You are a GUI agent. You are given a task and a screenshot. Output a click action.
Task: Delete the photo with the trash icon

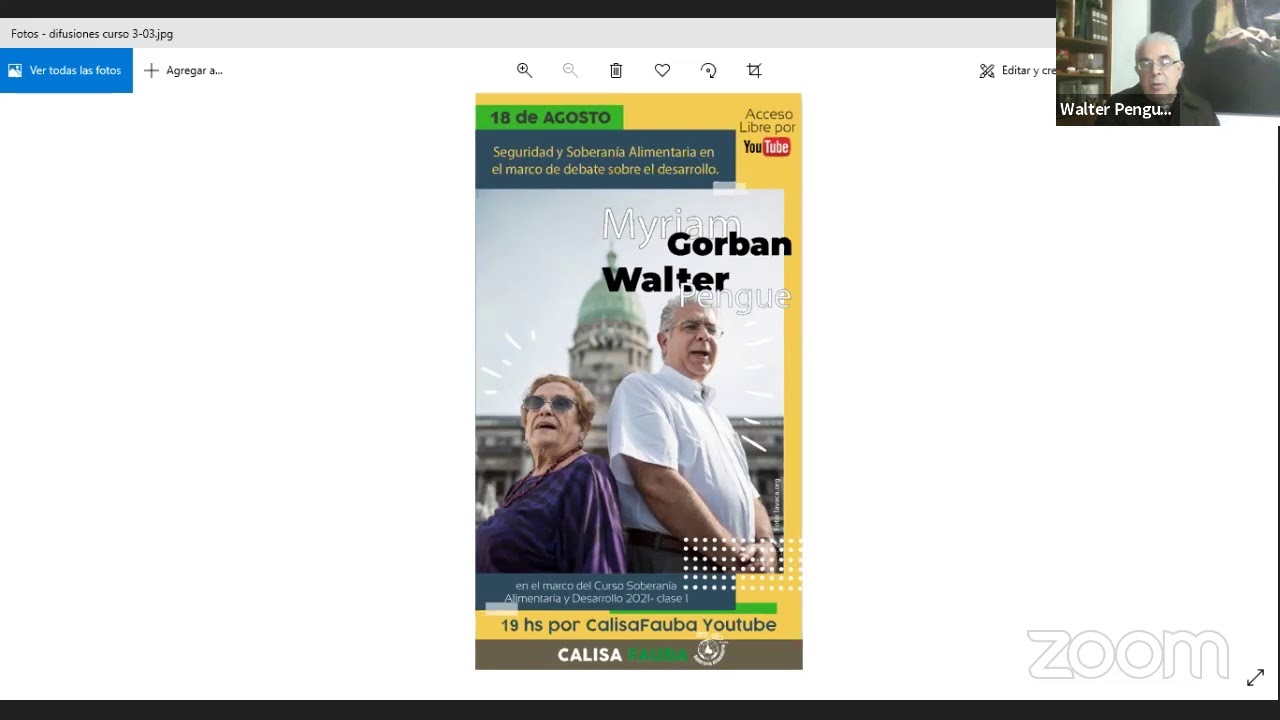[x=616, y=70]
